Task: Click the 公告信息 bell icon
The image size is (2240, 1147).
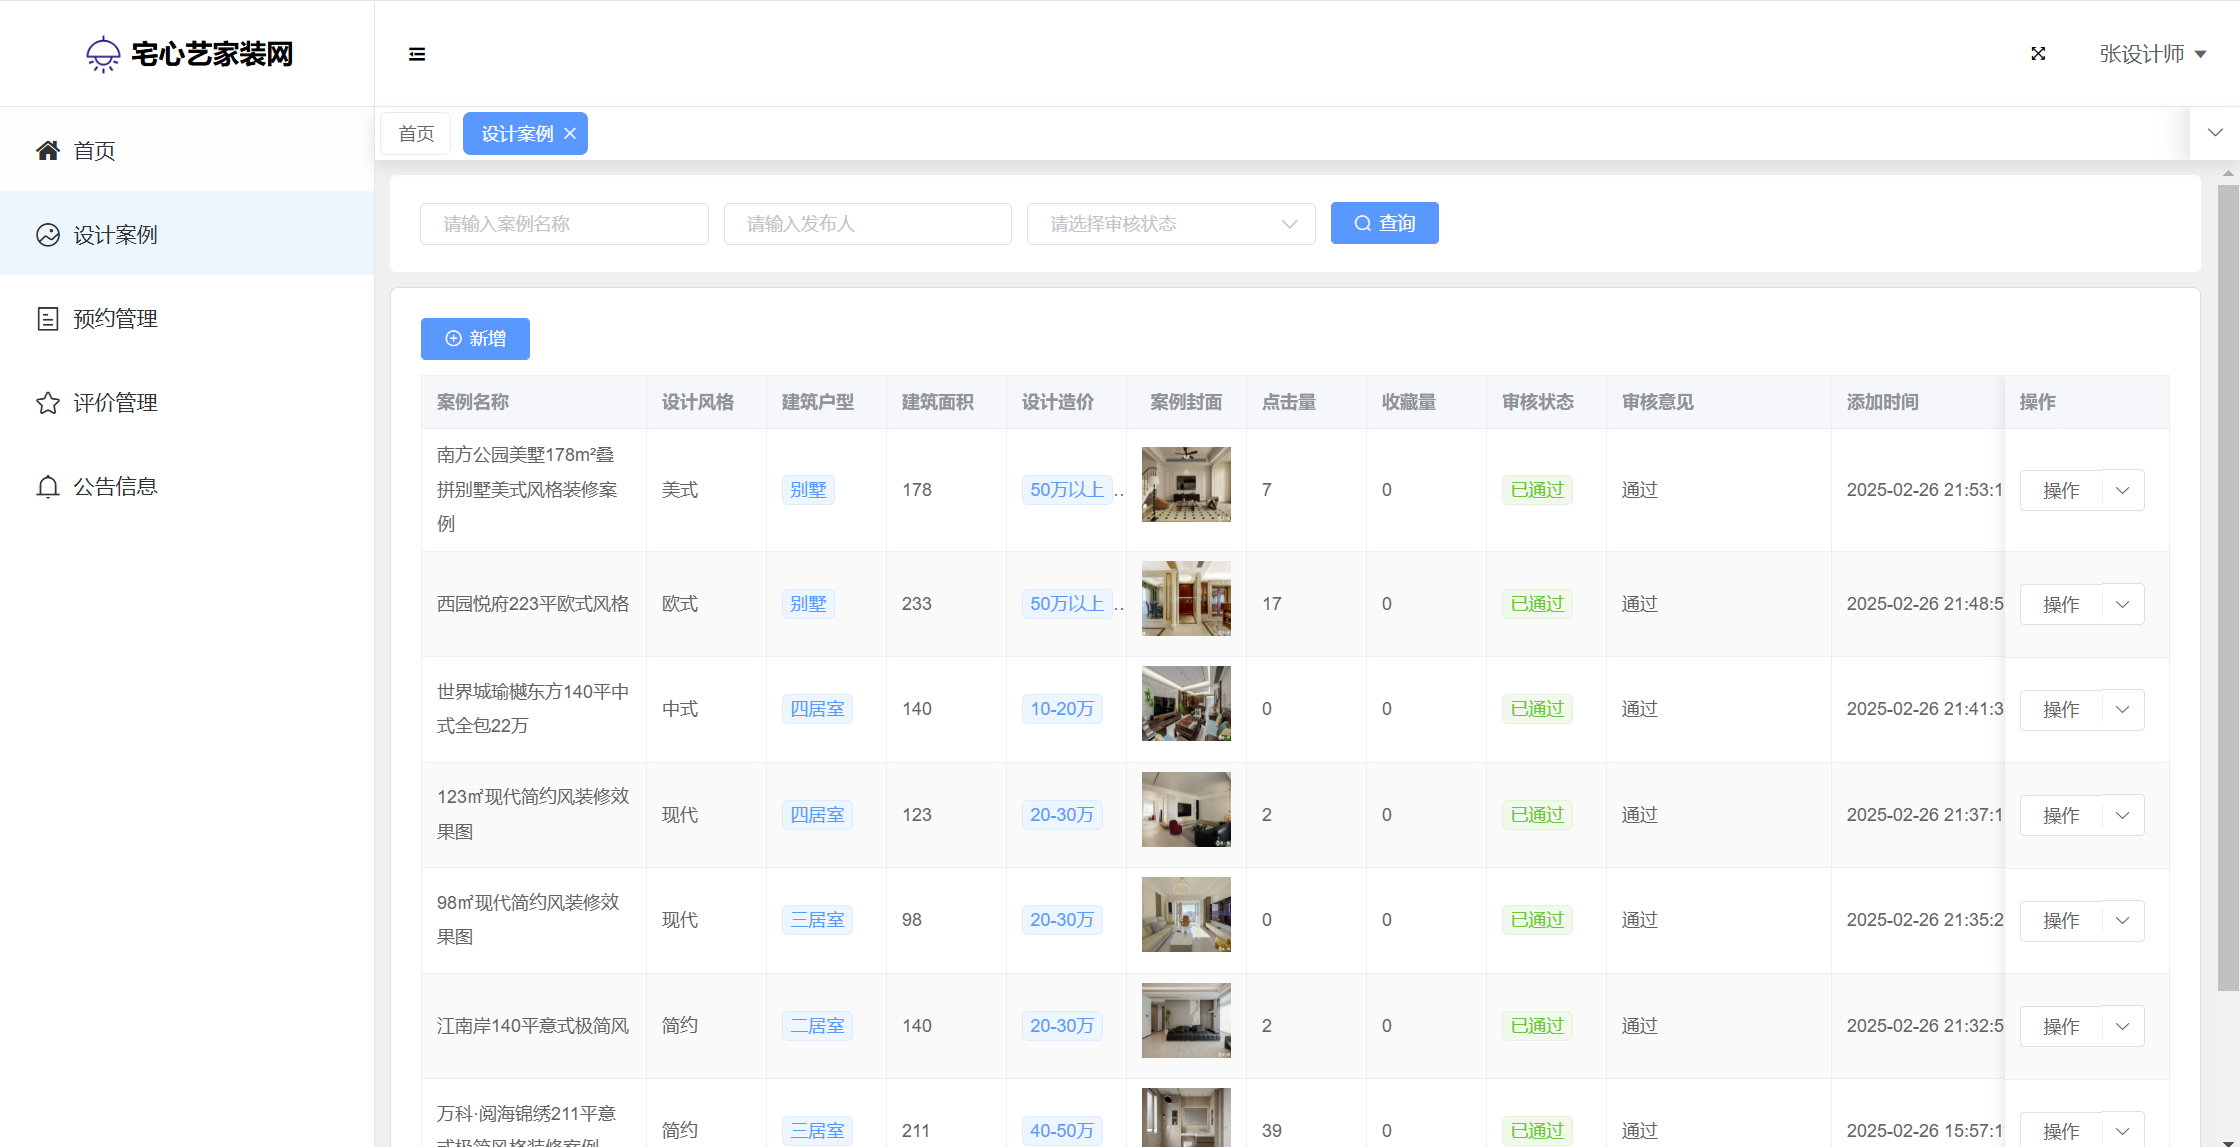Action: coord(48,487)
